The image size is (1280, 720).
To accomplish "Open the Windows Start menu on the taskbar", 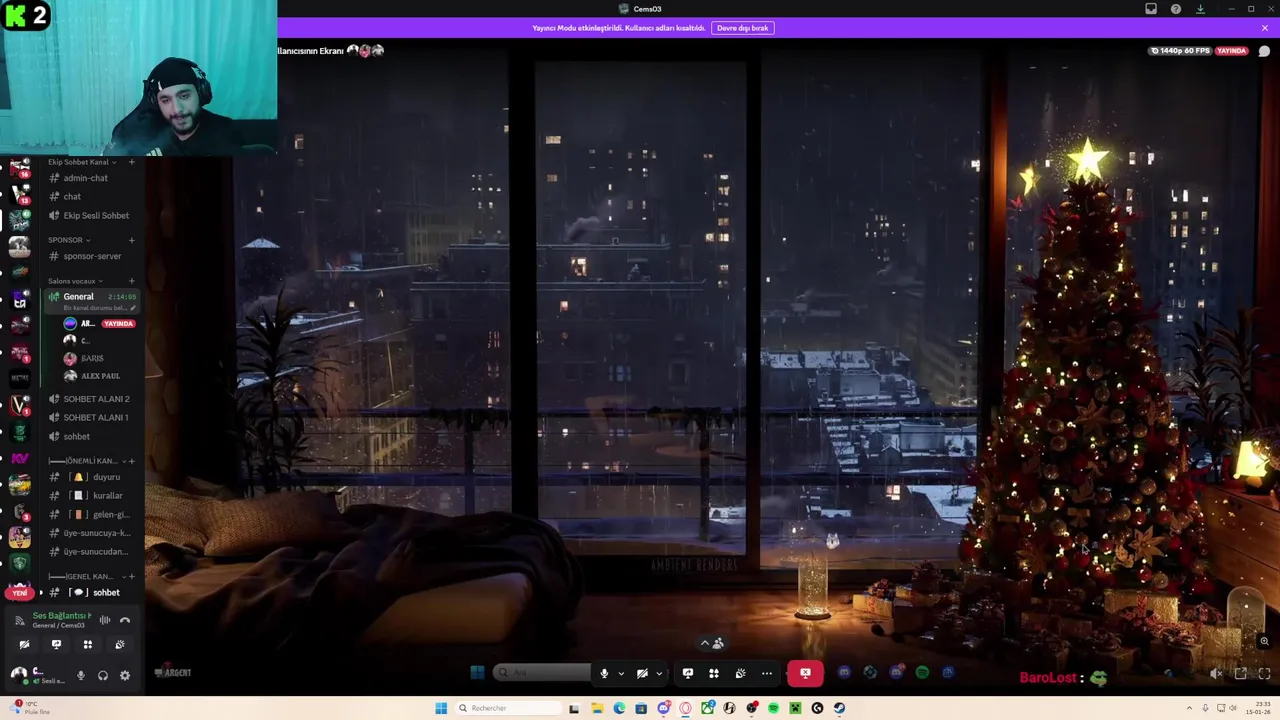I will [441, 708].
